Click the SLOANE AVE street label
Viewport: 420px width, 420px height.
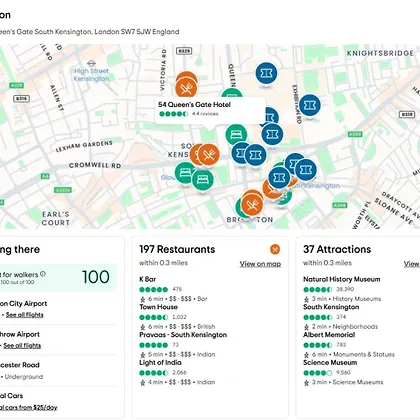pos(393,211)
